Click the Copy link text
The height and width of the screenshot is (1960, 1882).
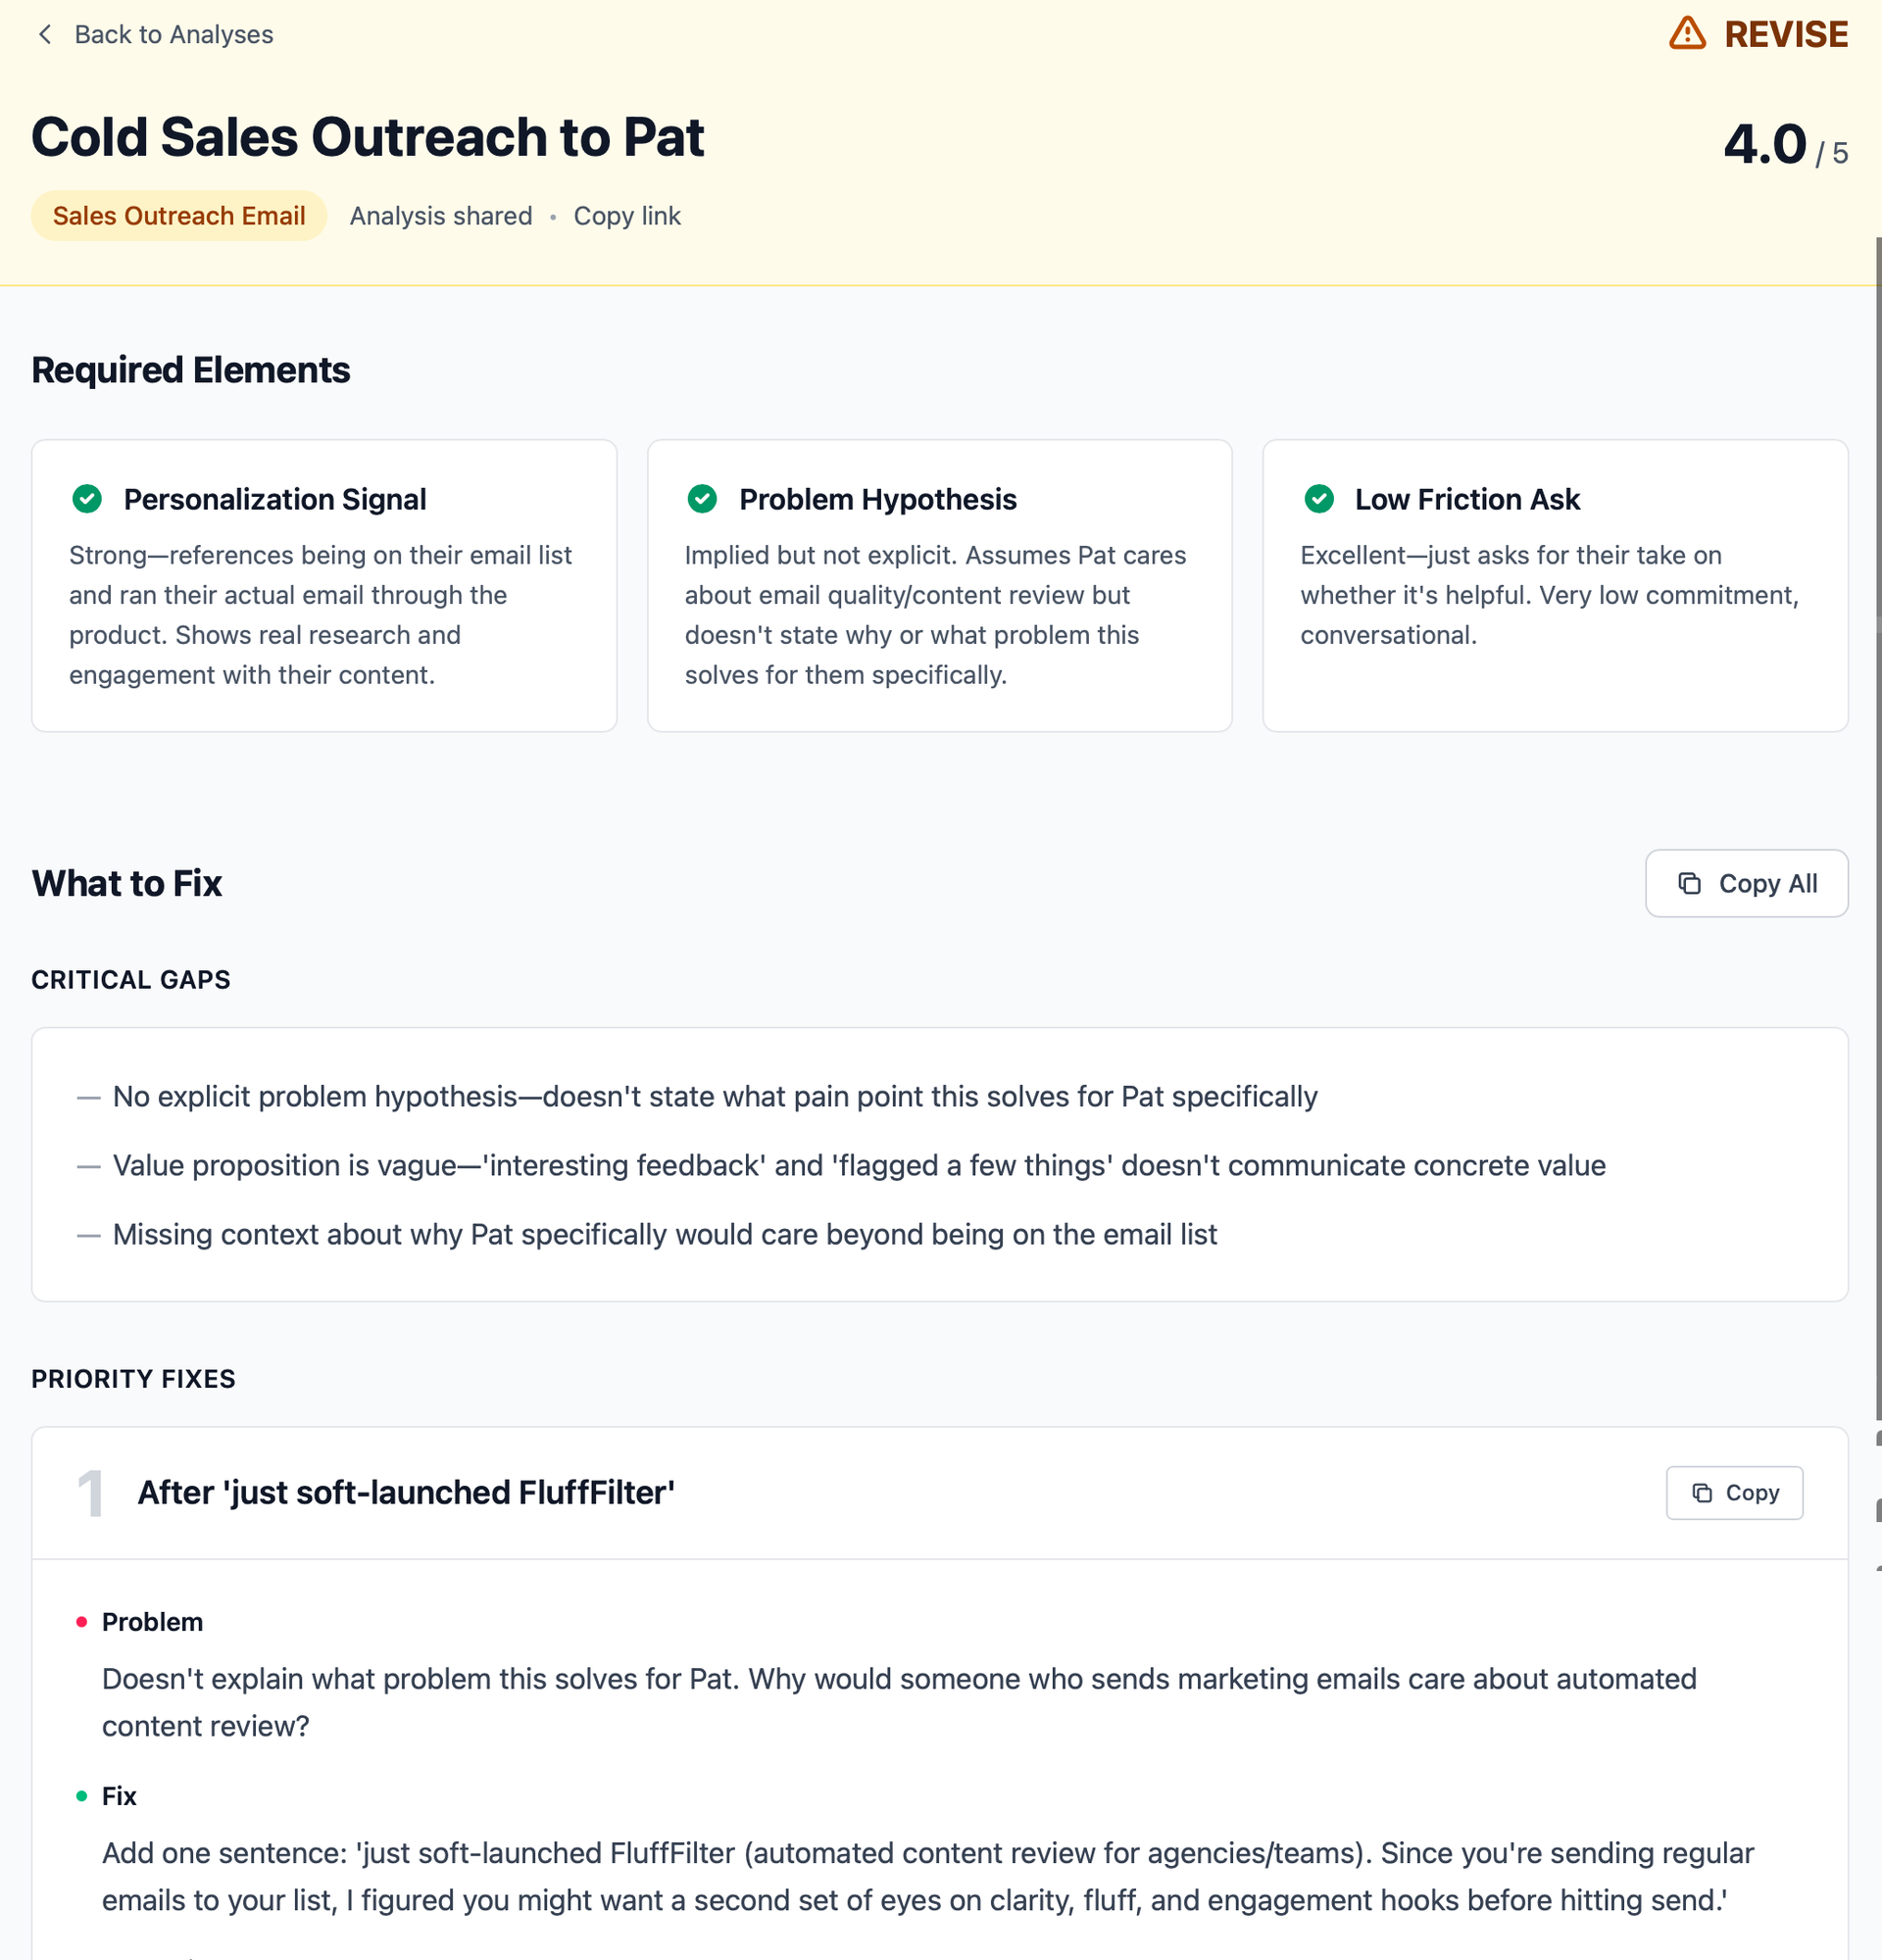[627, 216]
